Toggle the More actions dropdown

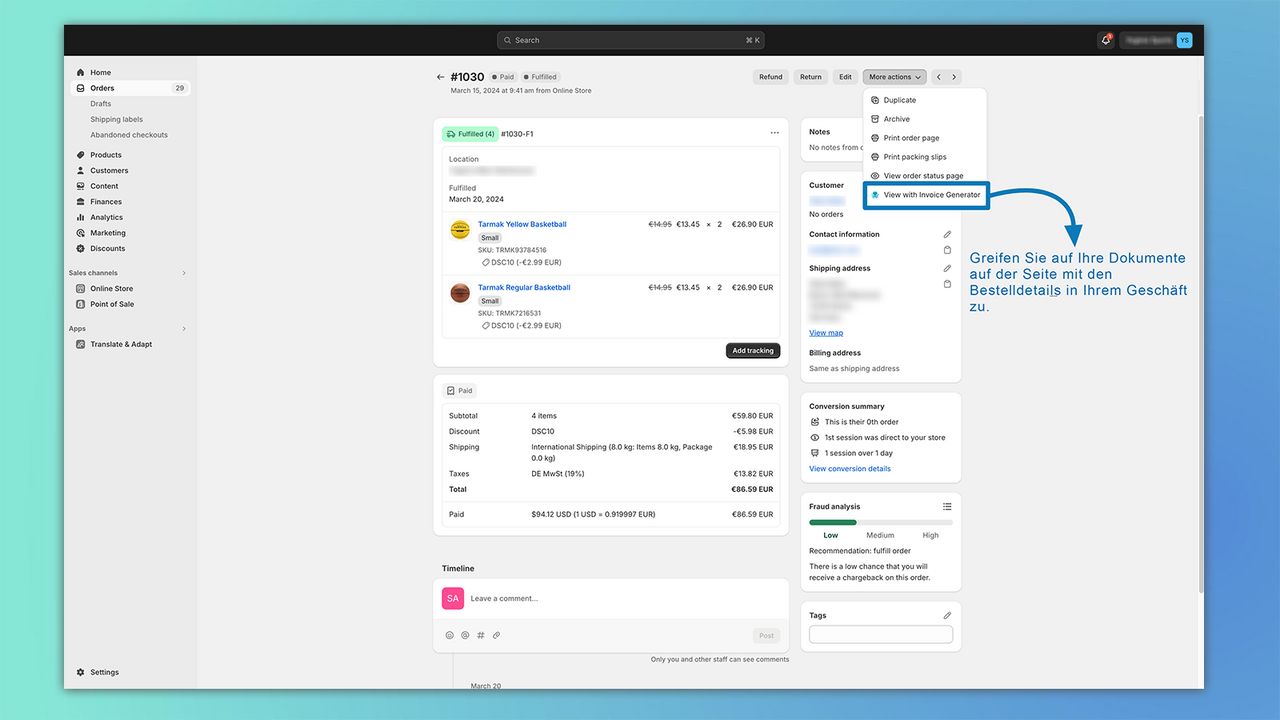click(x=895, y=77)
